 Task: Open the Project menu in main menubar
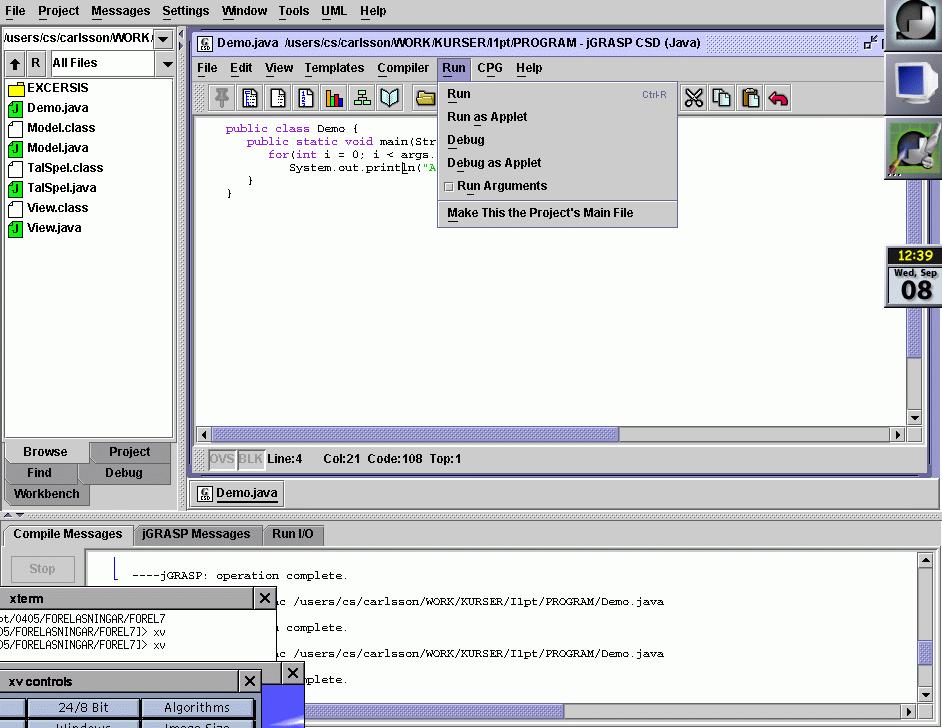point(58,11)
